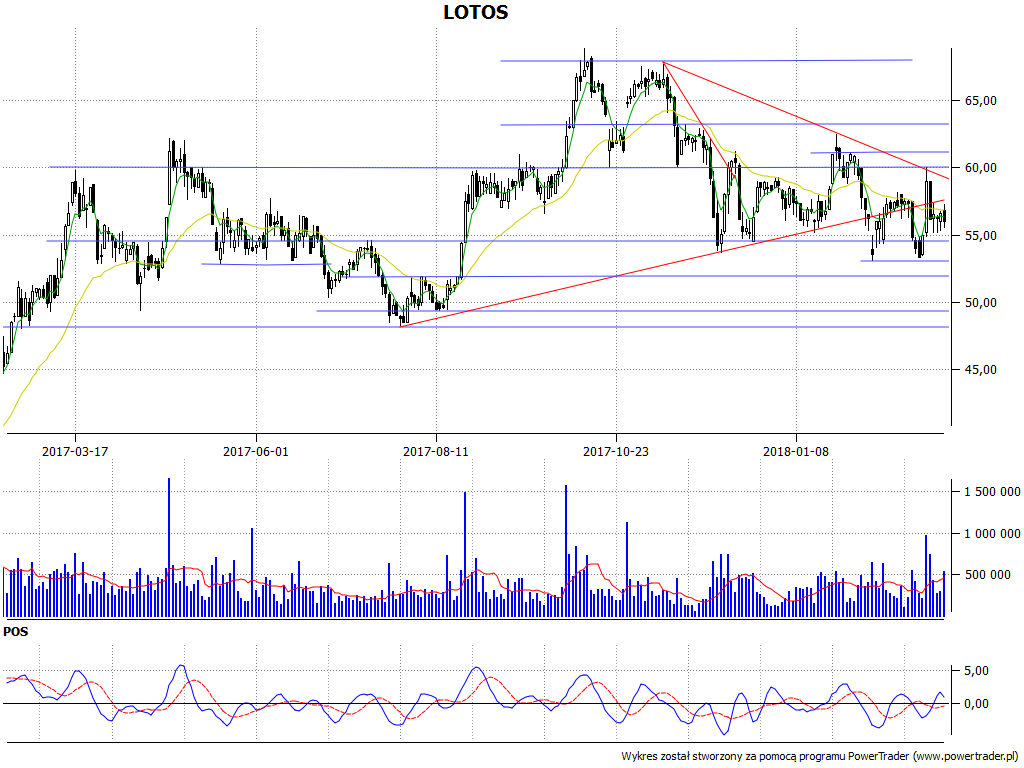This screenshot has height=768, width=1024.
Task: Click the PowerTrader footer credit text
Action: 821,756
